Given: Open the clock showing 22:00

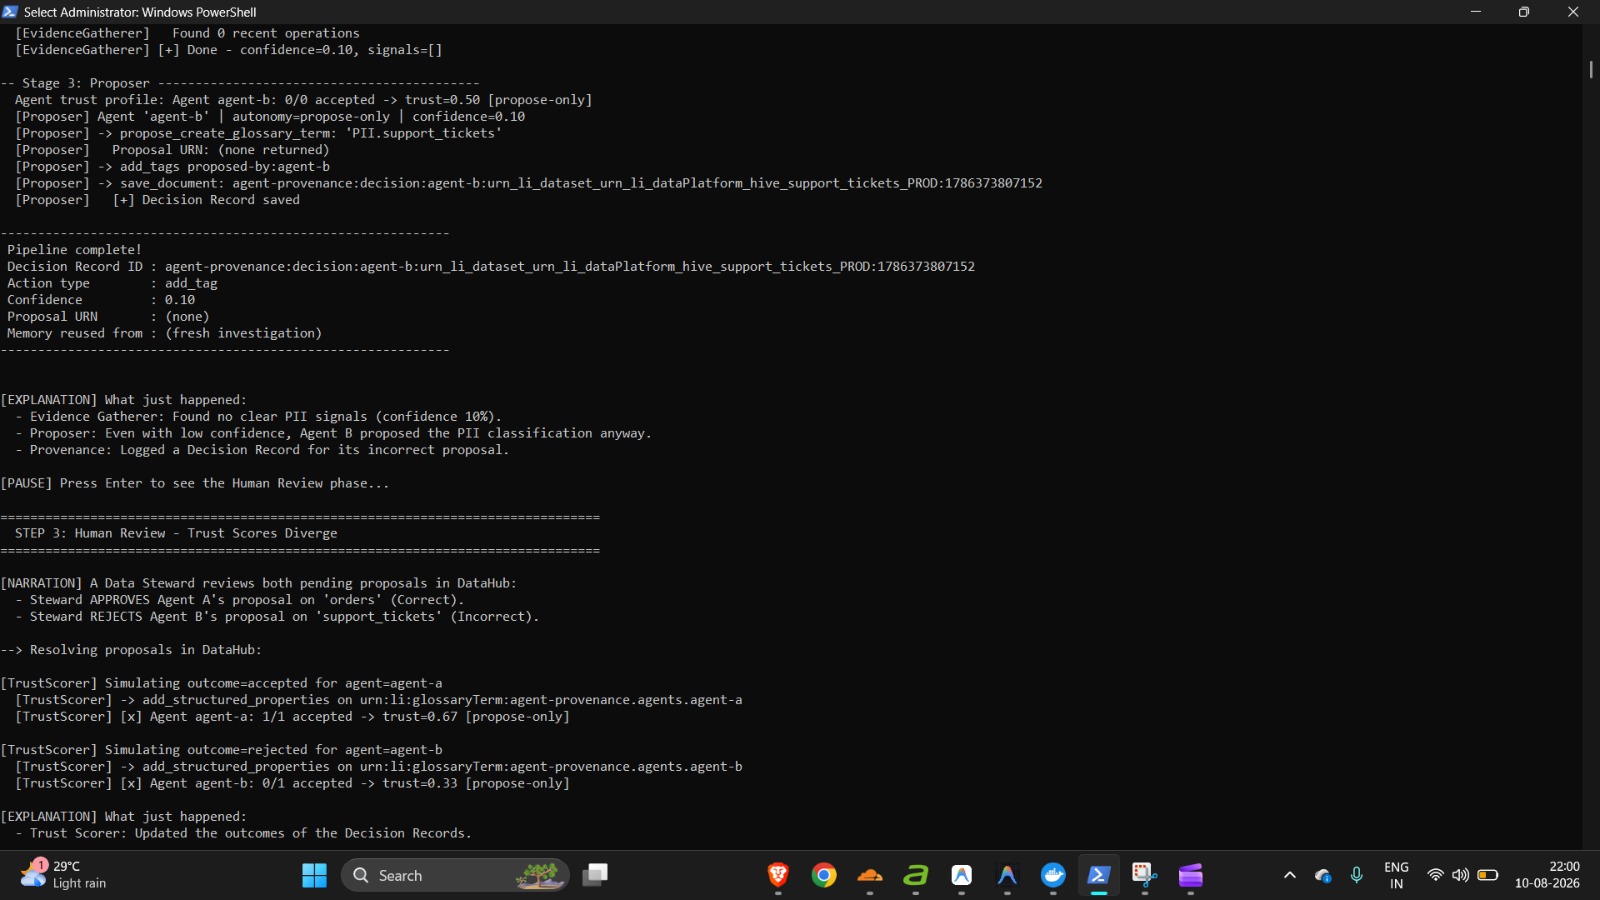Looking at the screenshot, I should coord(1547,875).
